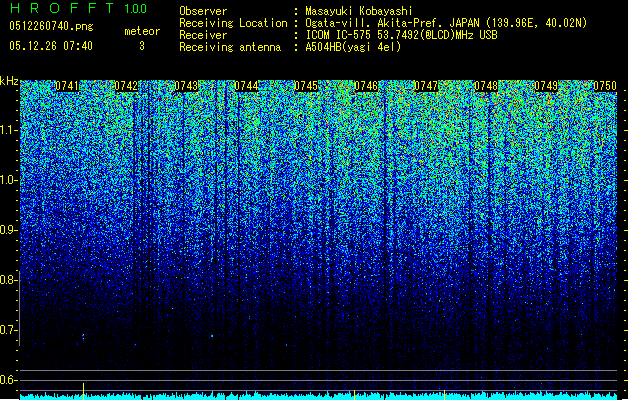Click the yellow meteor marker after 0747
This screenshot has height=400, width=629.
click(x=444, y=395)
